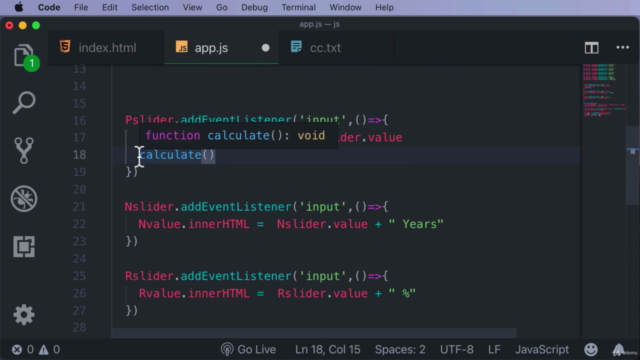This screenshot has width=640, height=360.
Task: Open the Debug menu
Action: pyautogui.click(x=254, y=7)
